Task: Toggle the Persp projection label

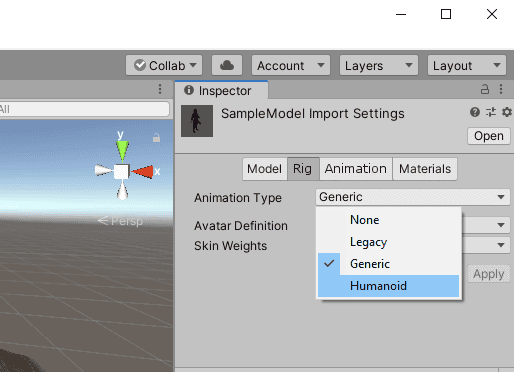Action: pyautogui.click(x=121, y=221)
